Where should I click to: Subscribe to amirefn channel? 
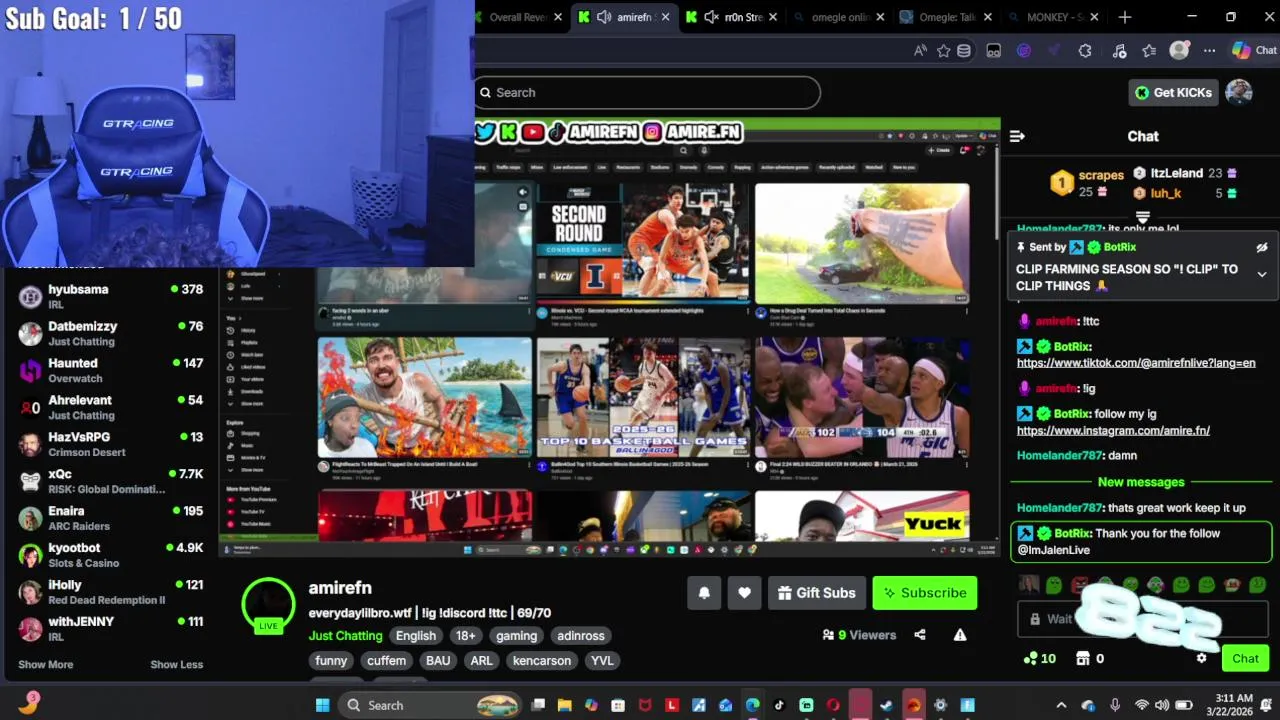(925, 593)
